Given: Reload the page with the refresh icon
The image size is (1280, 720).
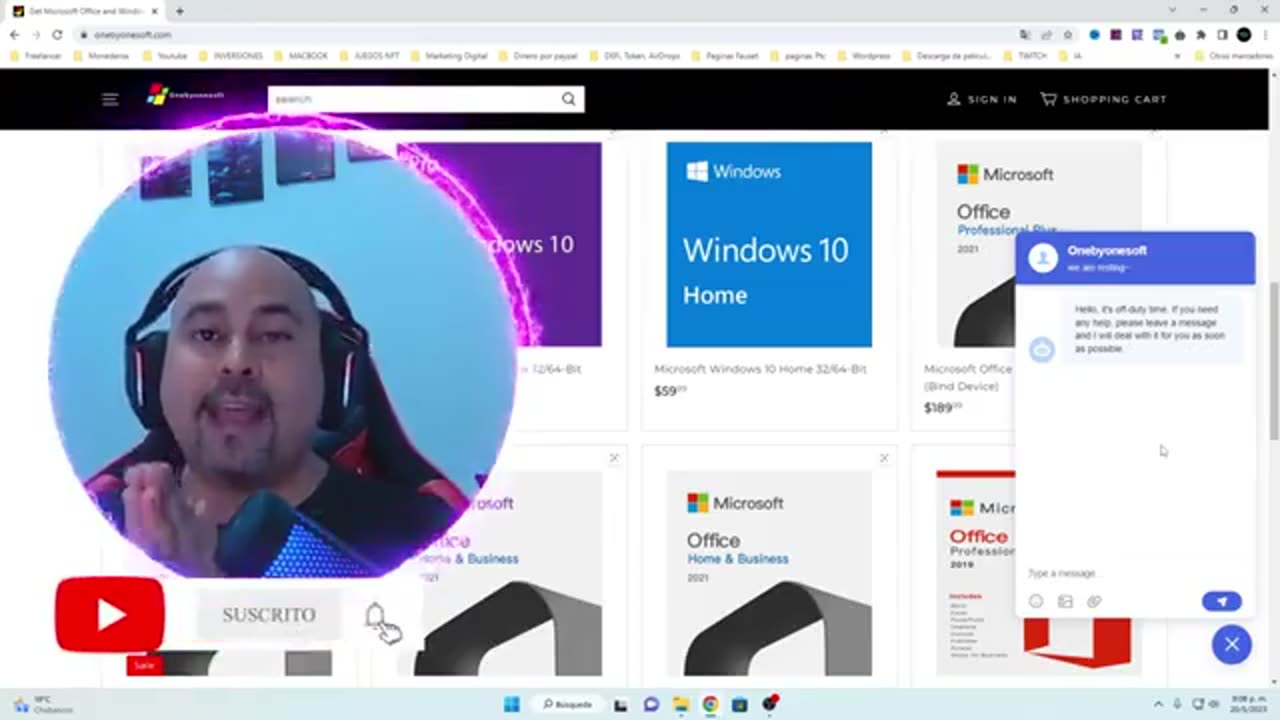Looking at the screenshot, I should click(57, 34).
